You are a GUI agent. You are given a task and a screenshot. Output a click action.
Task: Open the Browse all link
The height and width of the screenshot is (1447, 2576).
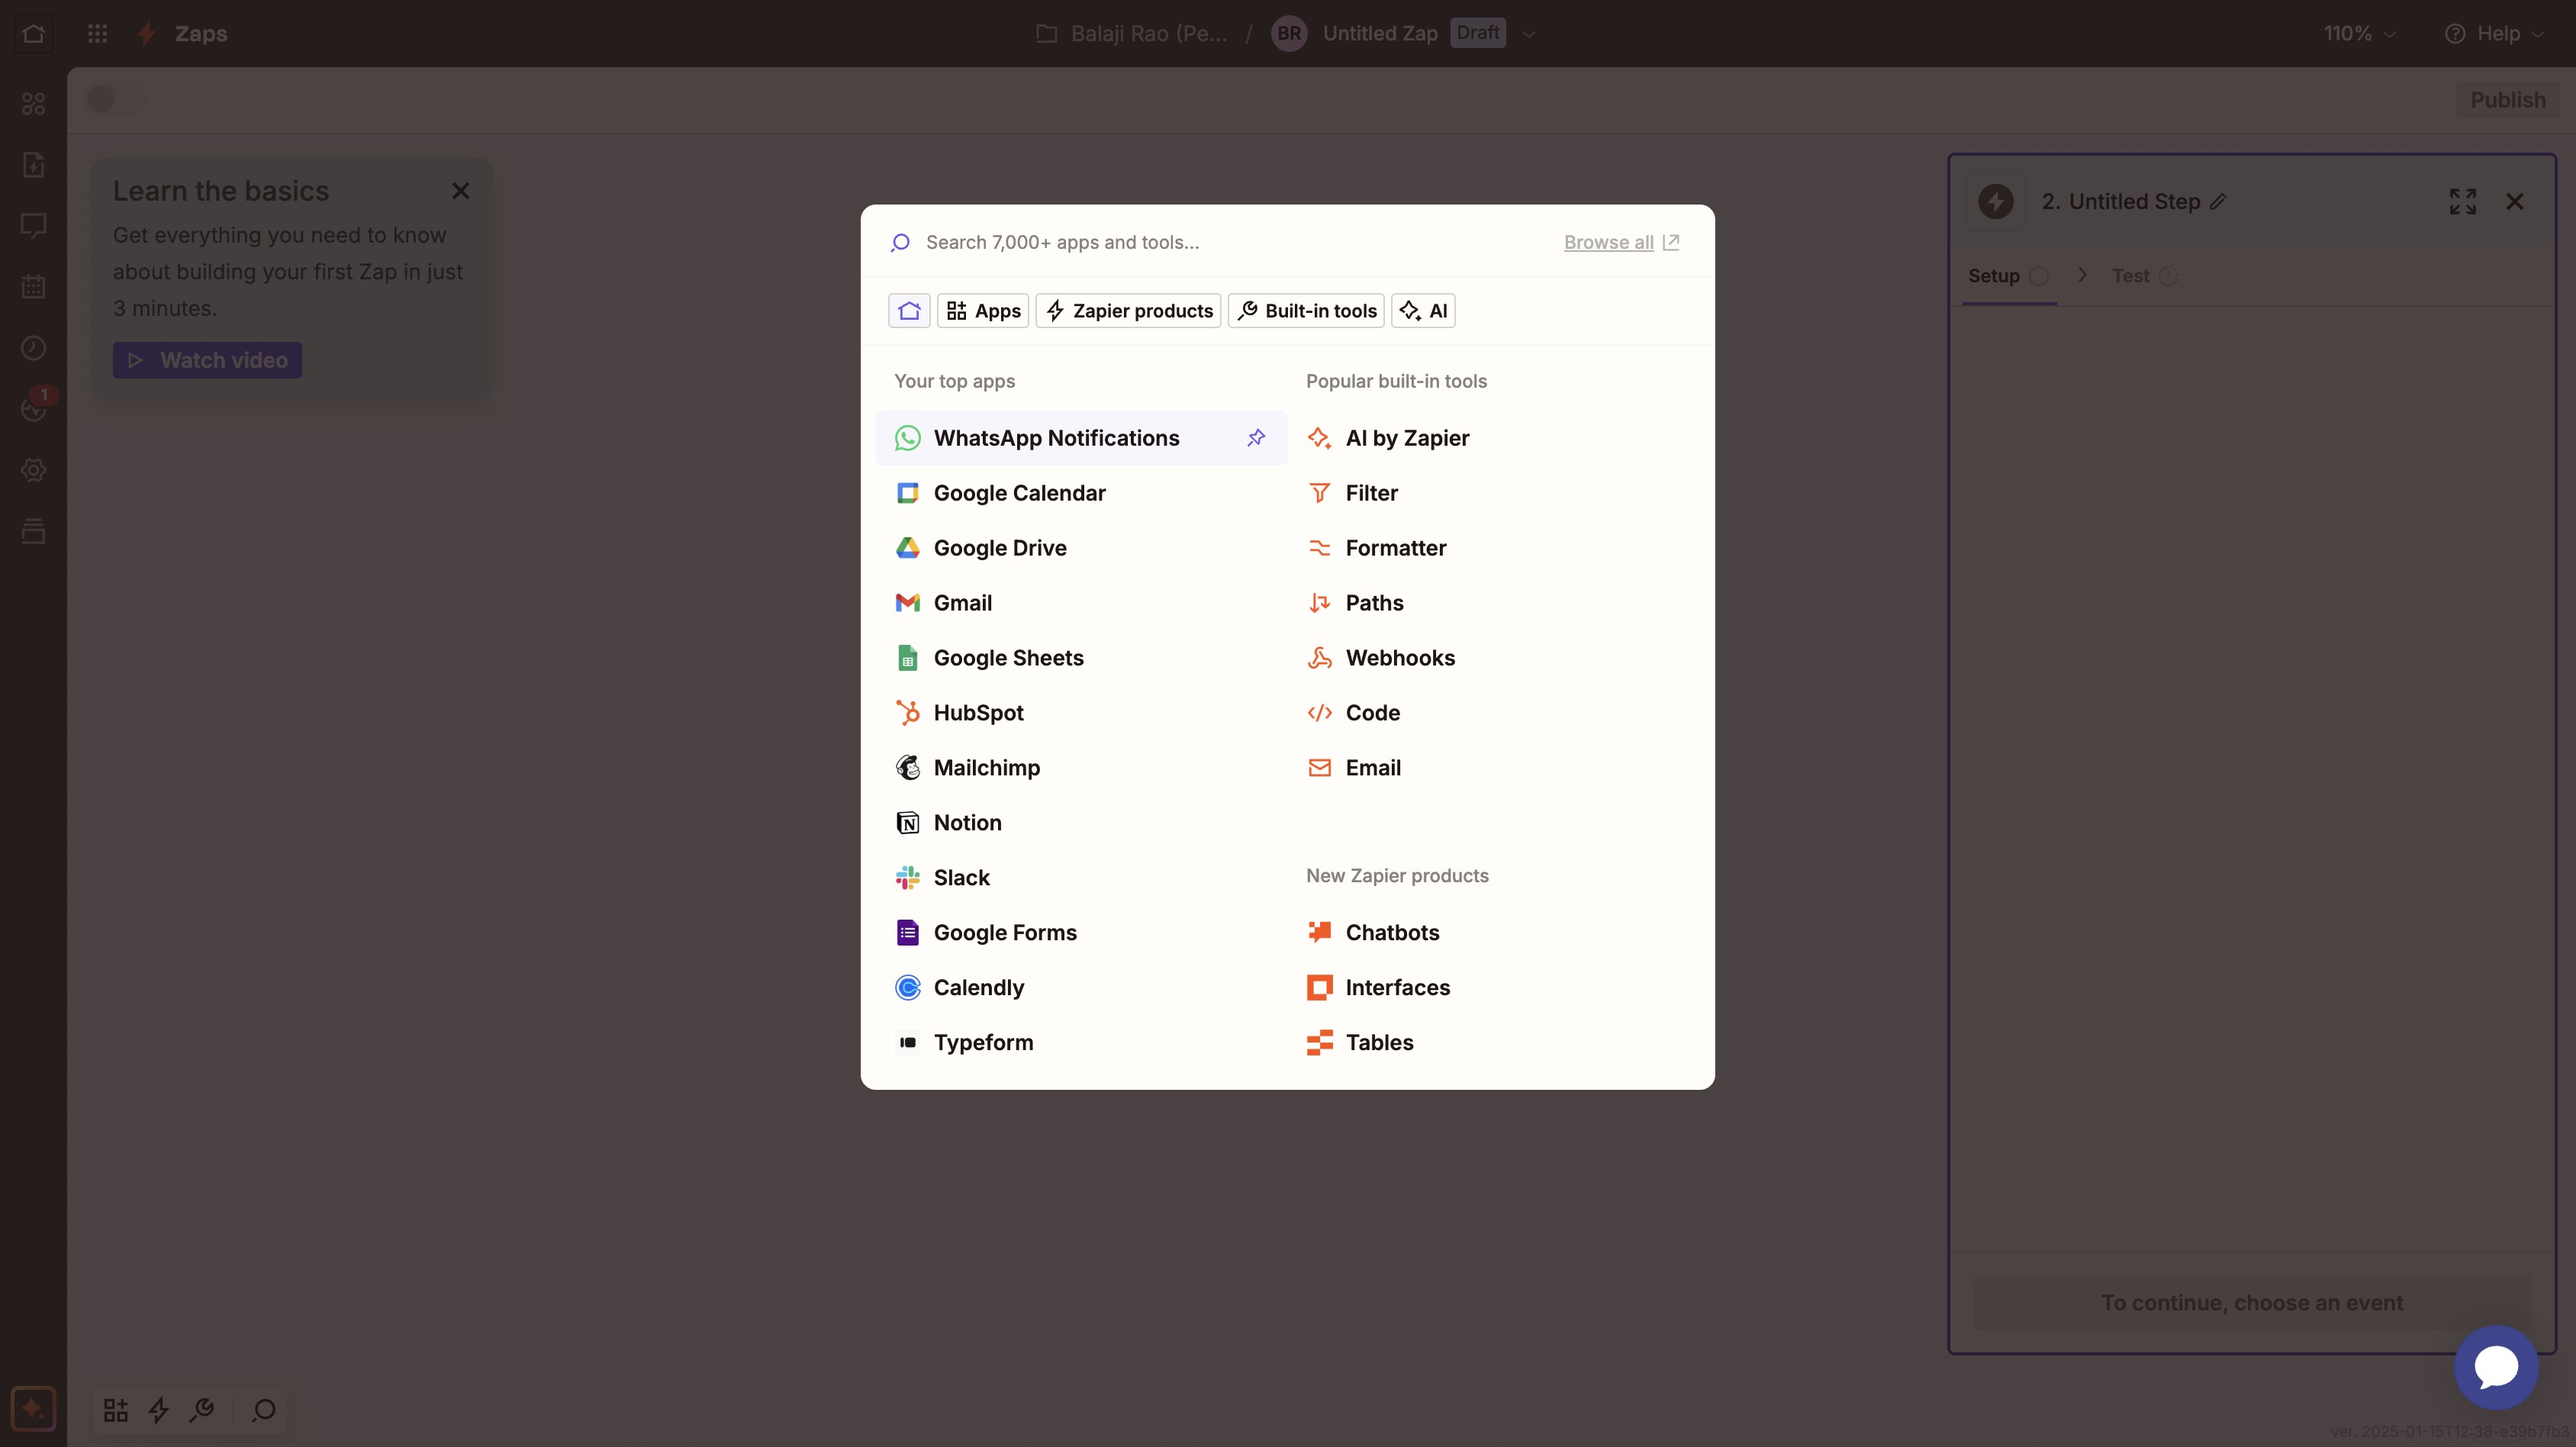[1621, 242]
